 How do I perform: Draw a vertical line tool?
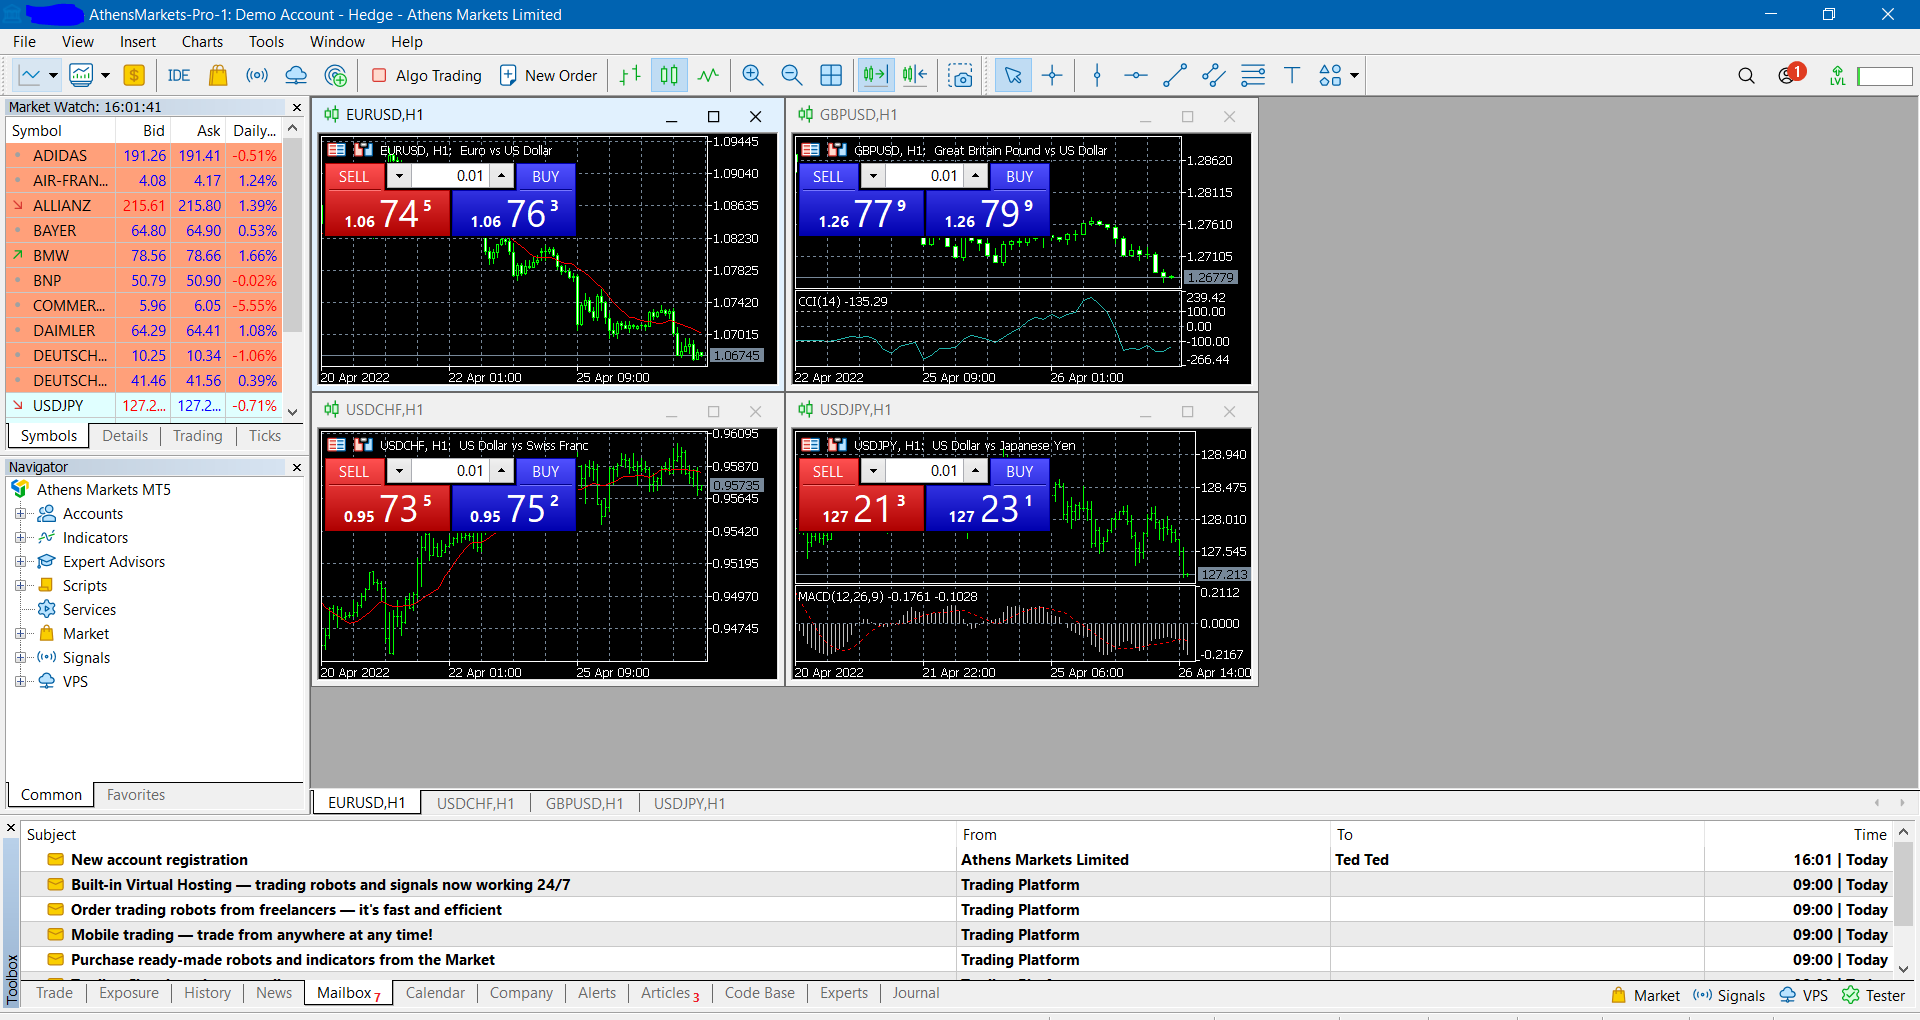click(1097, 75)
